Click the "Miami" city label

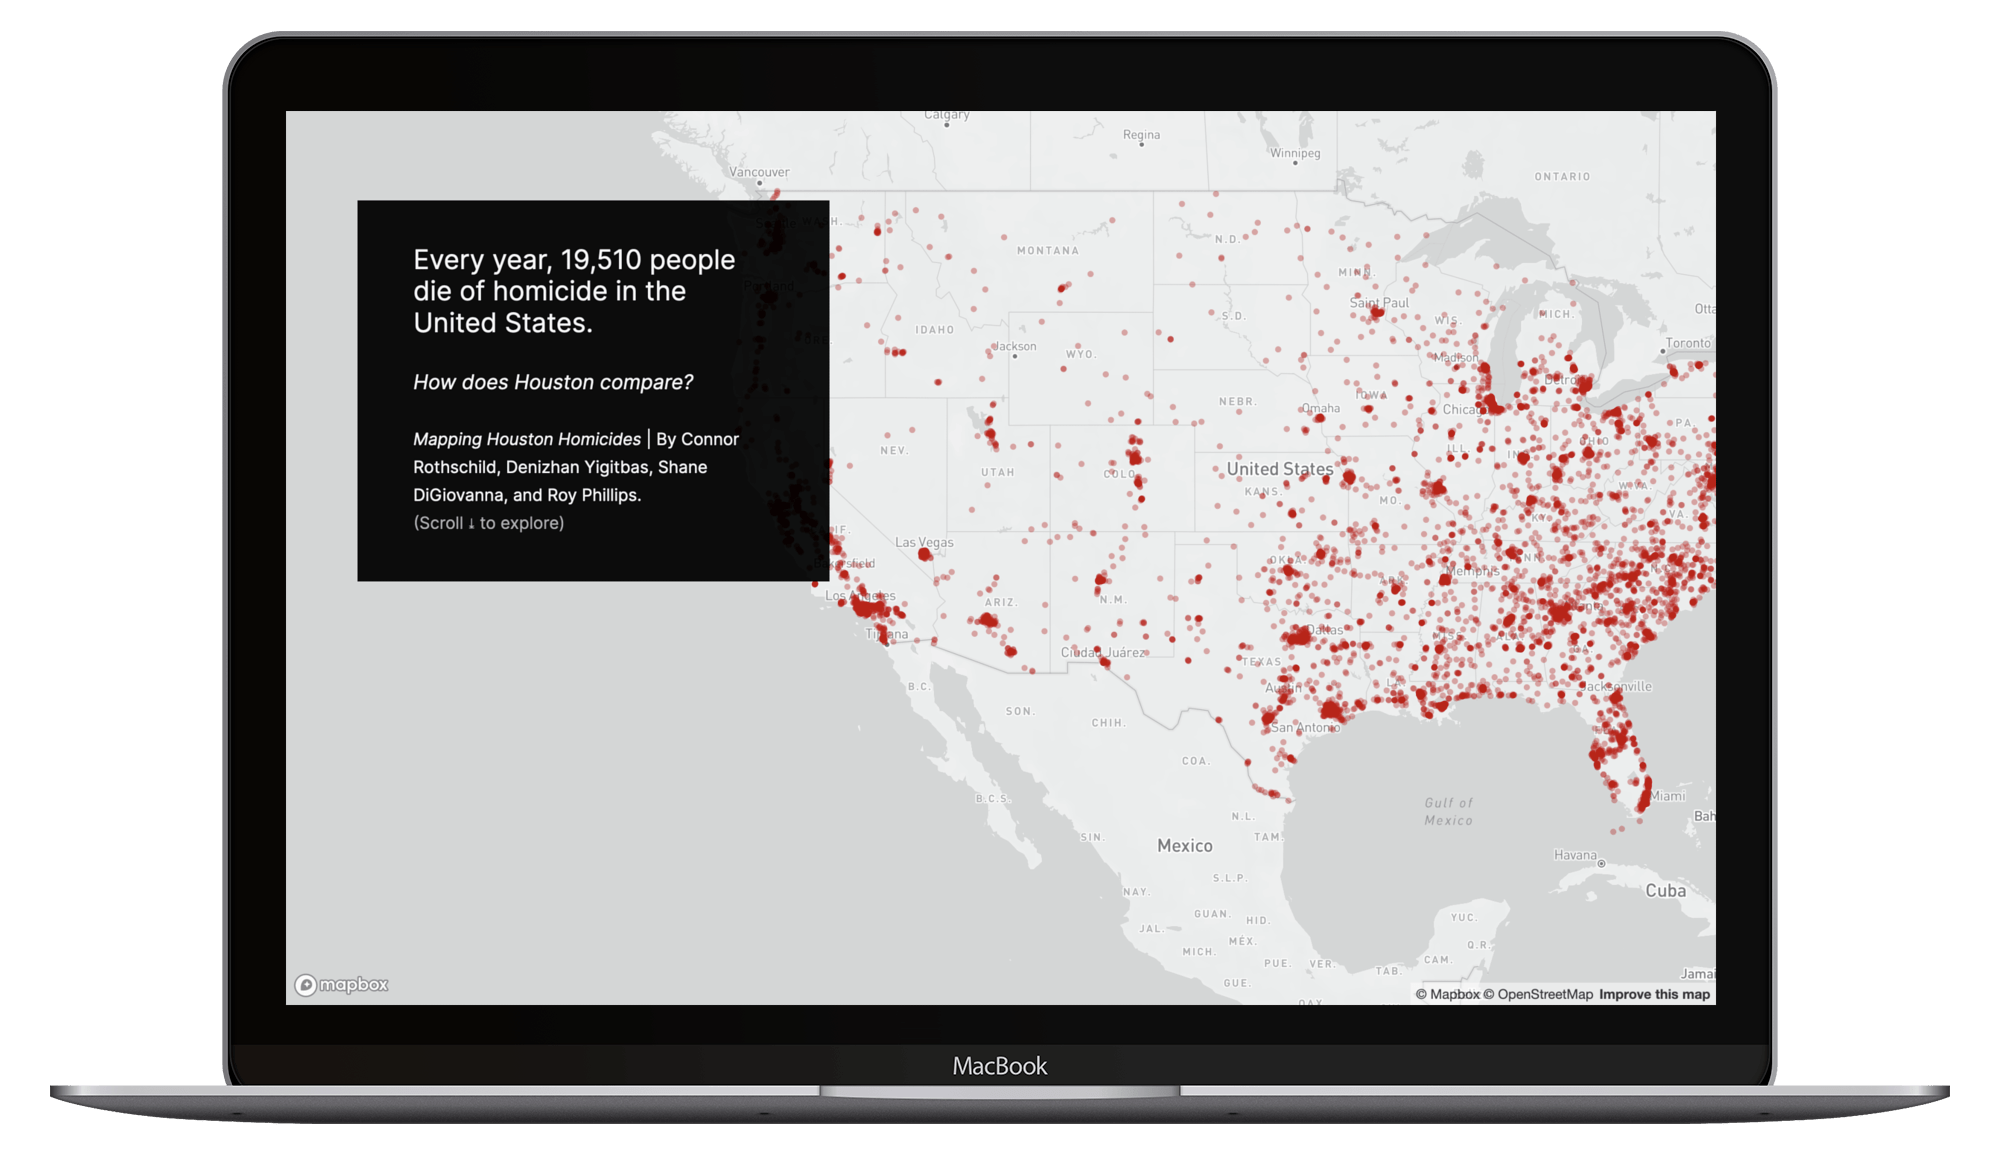1668,796
